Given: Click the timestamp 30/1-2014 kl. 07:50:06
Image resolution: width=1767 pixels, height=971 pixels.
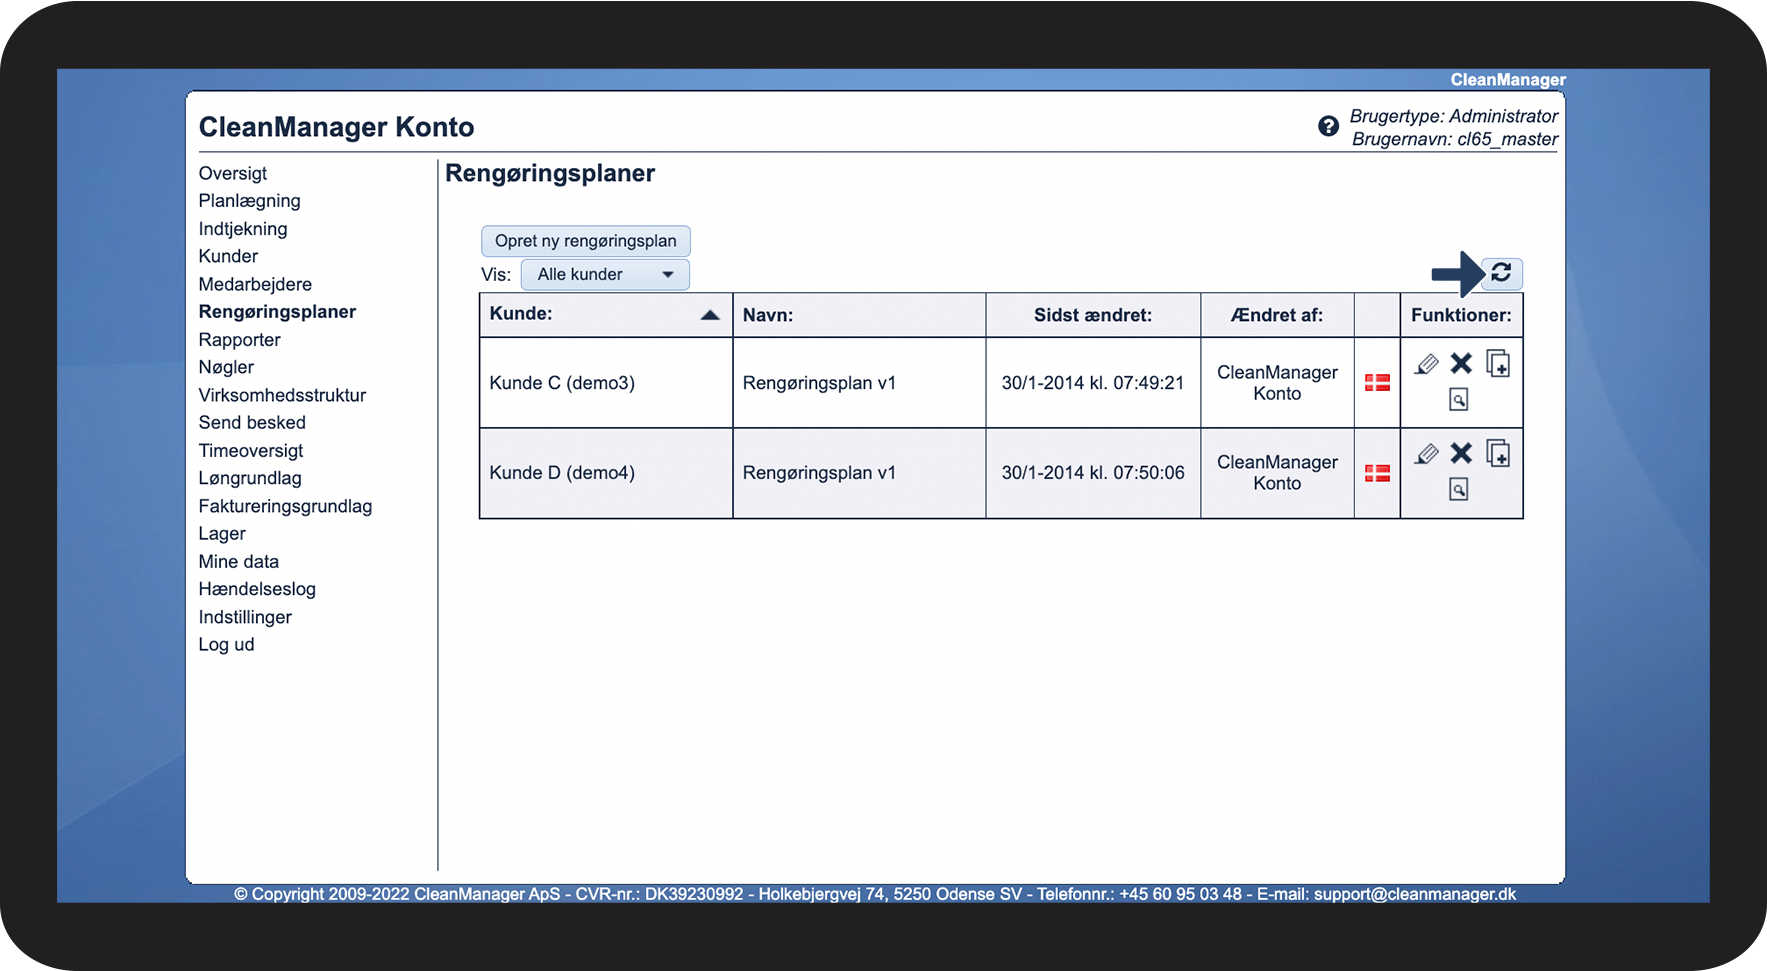Looking at the screenshot, I should click(x=1093, y=473).
